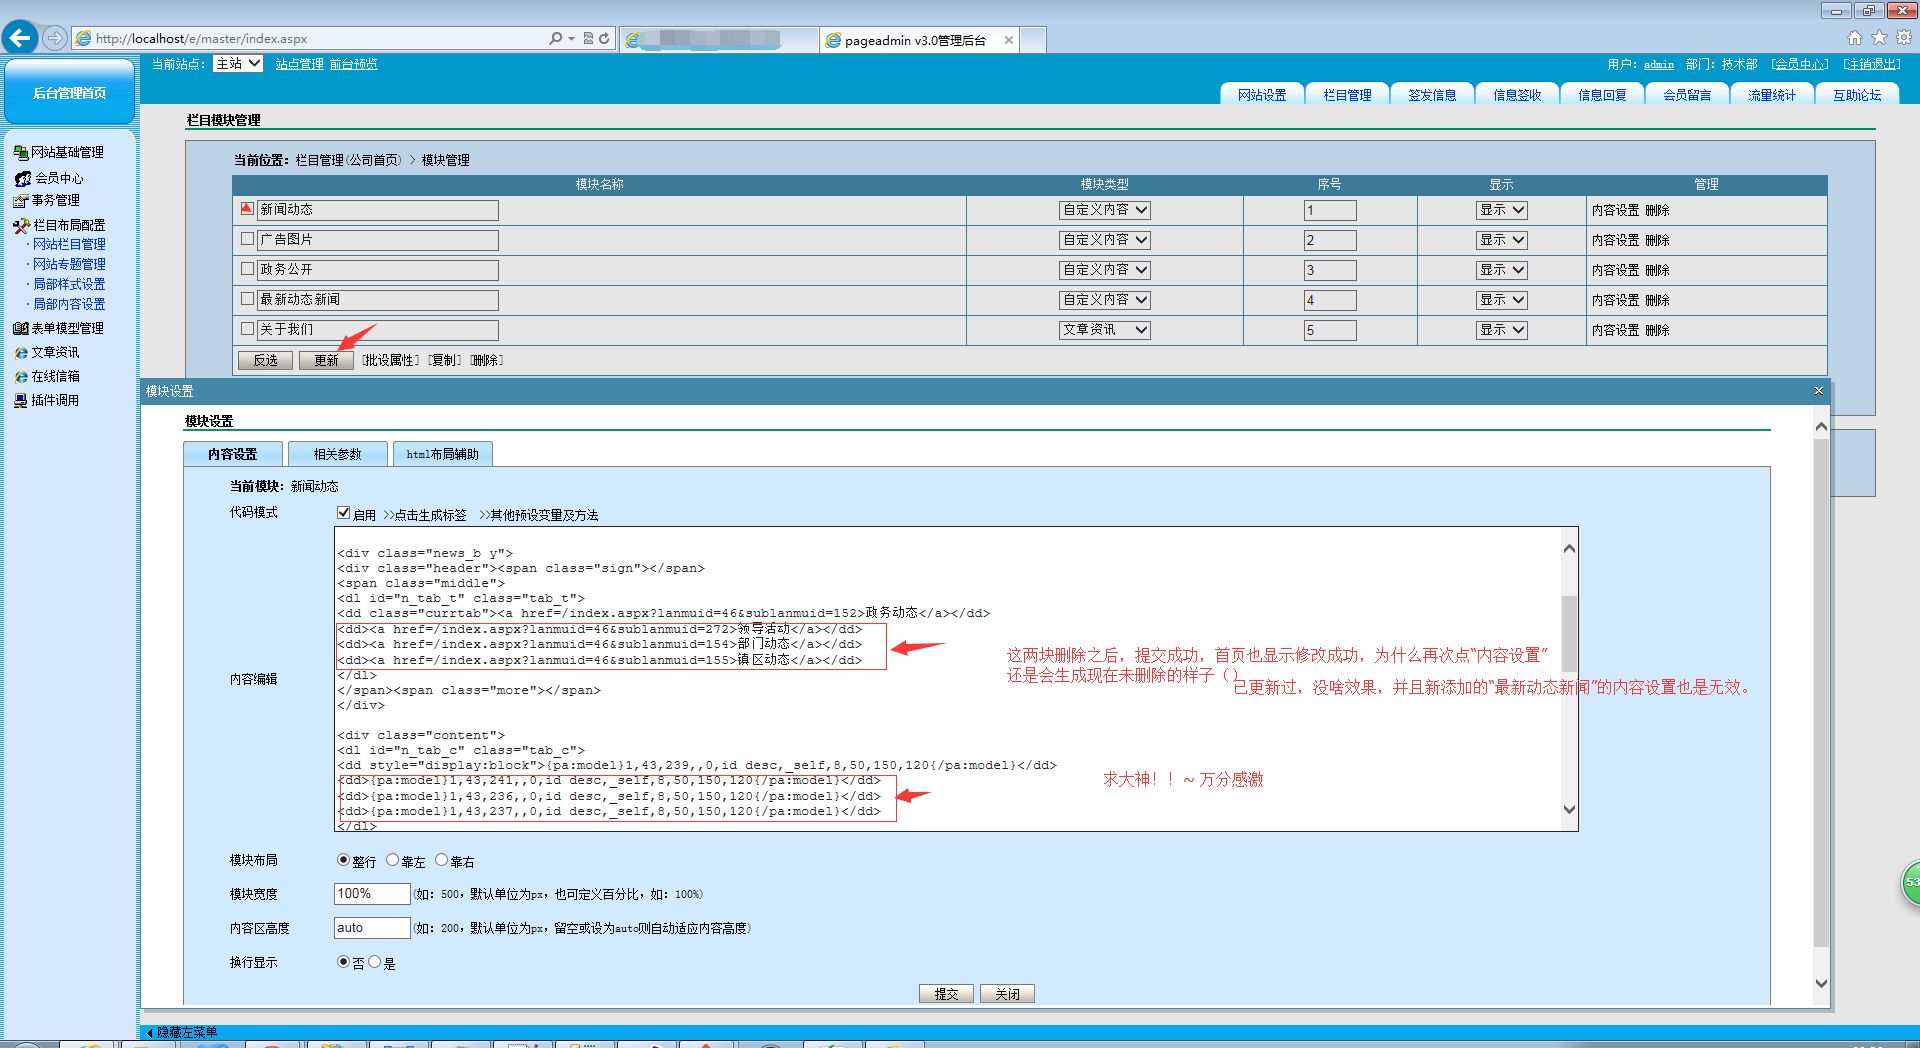Click the code editor scrollbar down arrow
This screenshot has width=1920, height=1048.
[x=1569, y=810]
